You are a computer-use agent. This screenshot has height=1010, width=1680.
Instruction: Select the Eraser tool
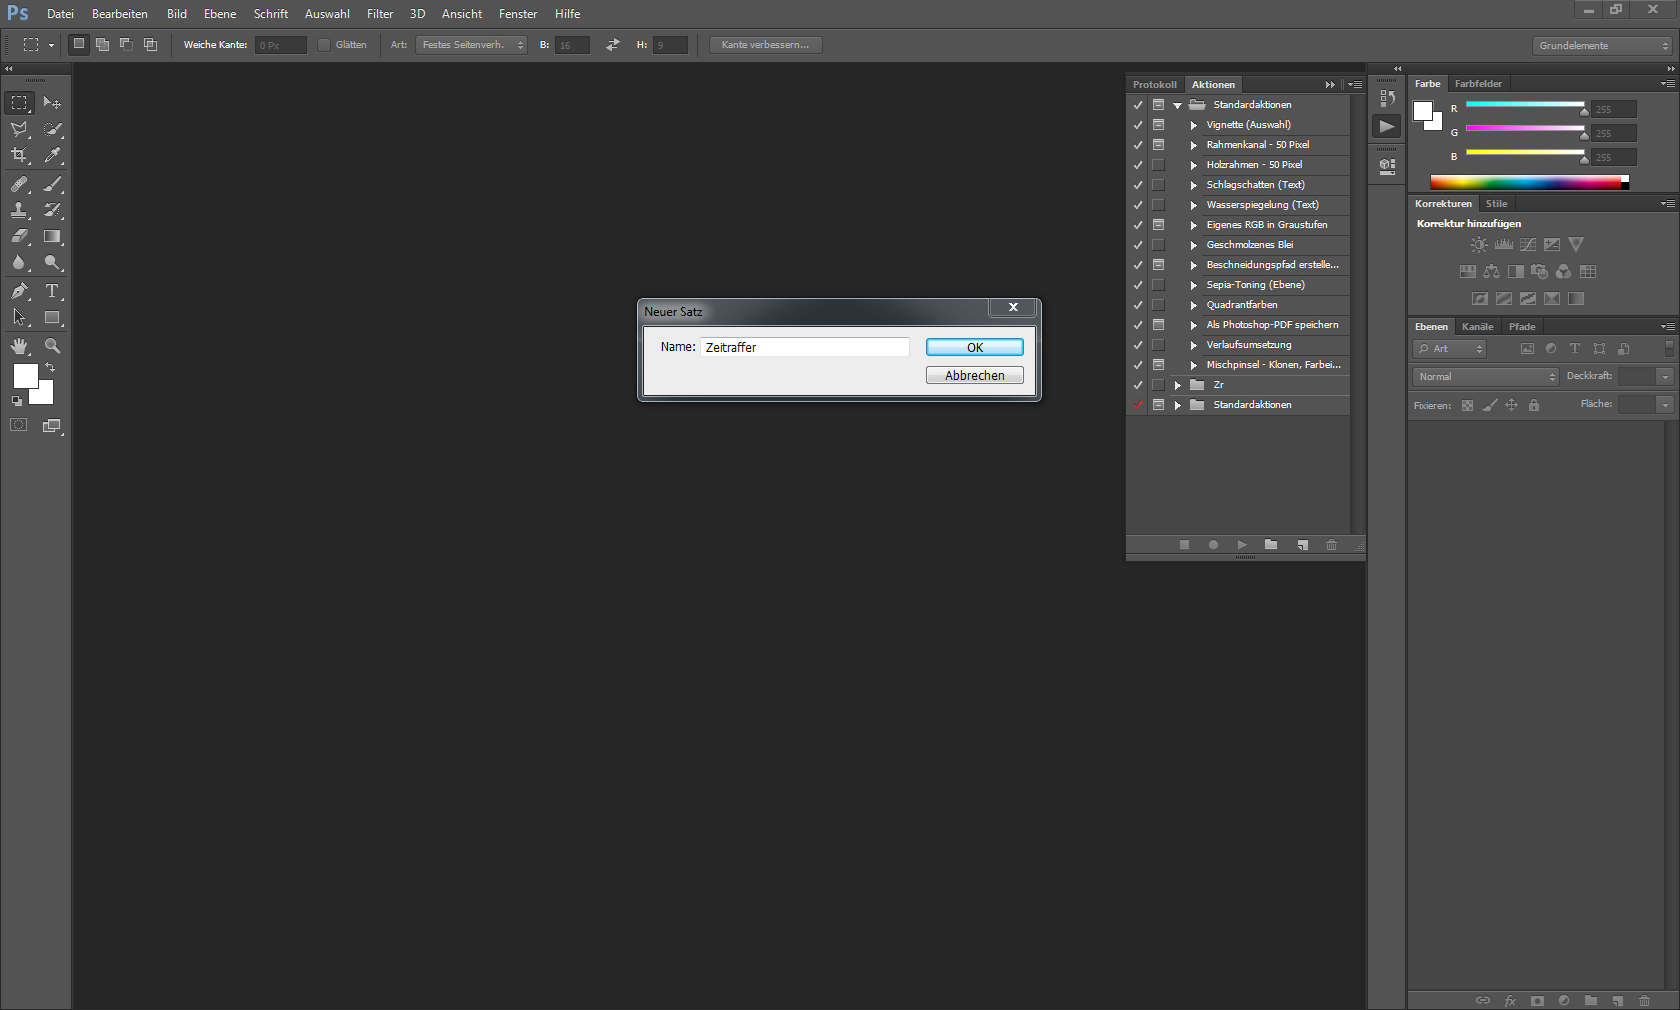tap(19, 236)
